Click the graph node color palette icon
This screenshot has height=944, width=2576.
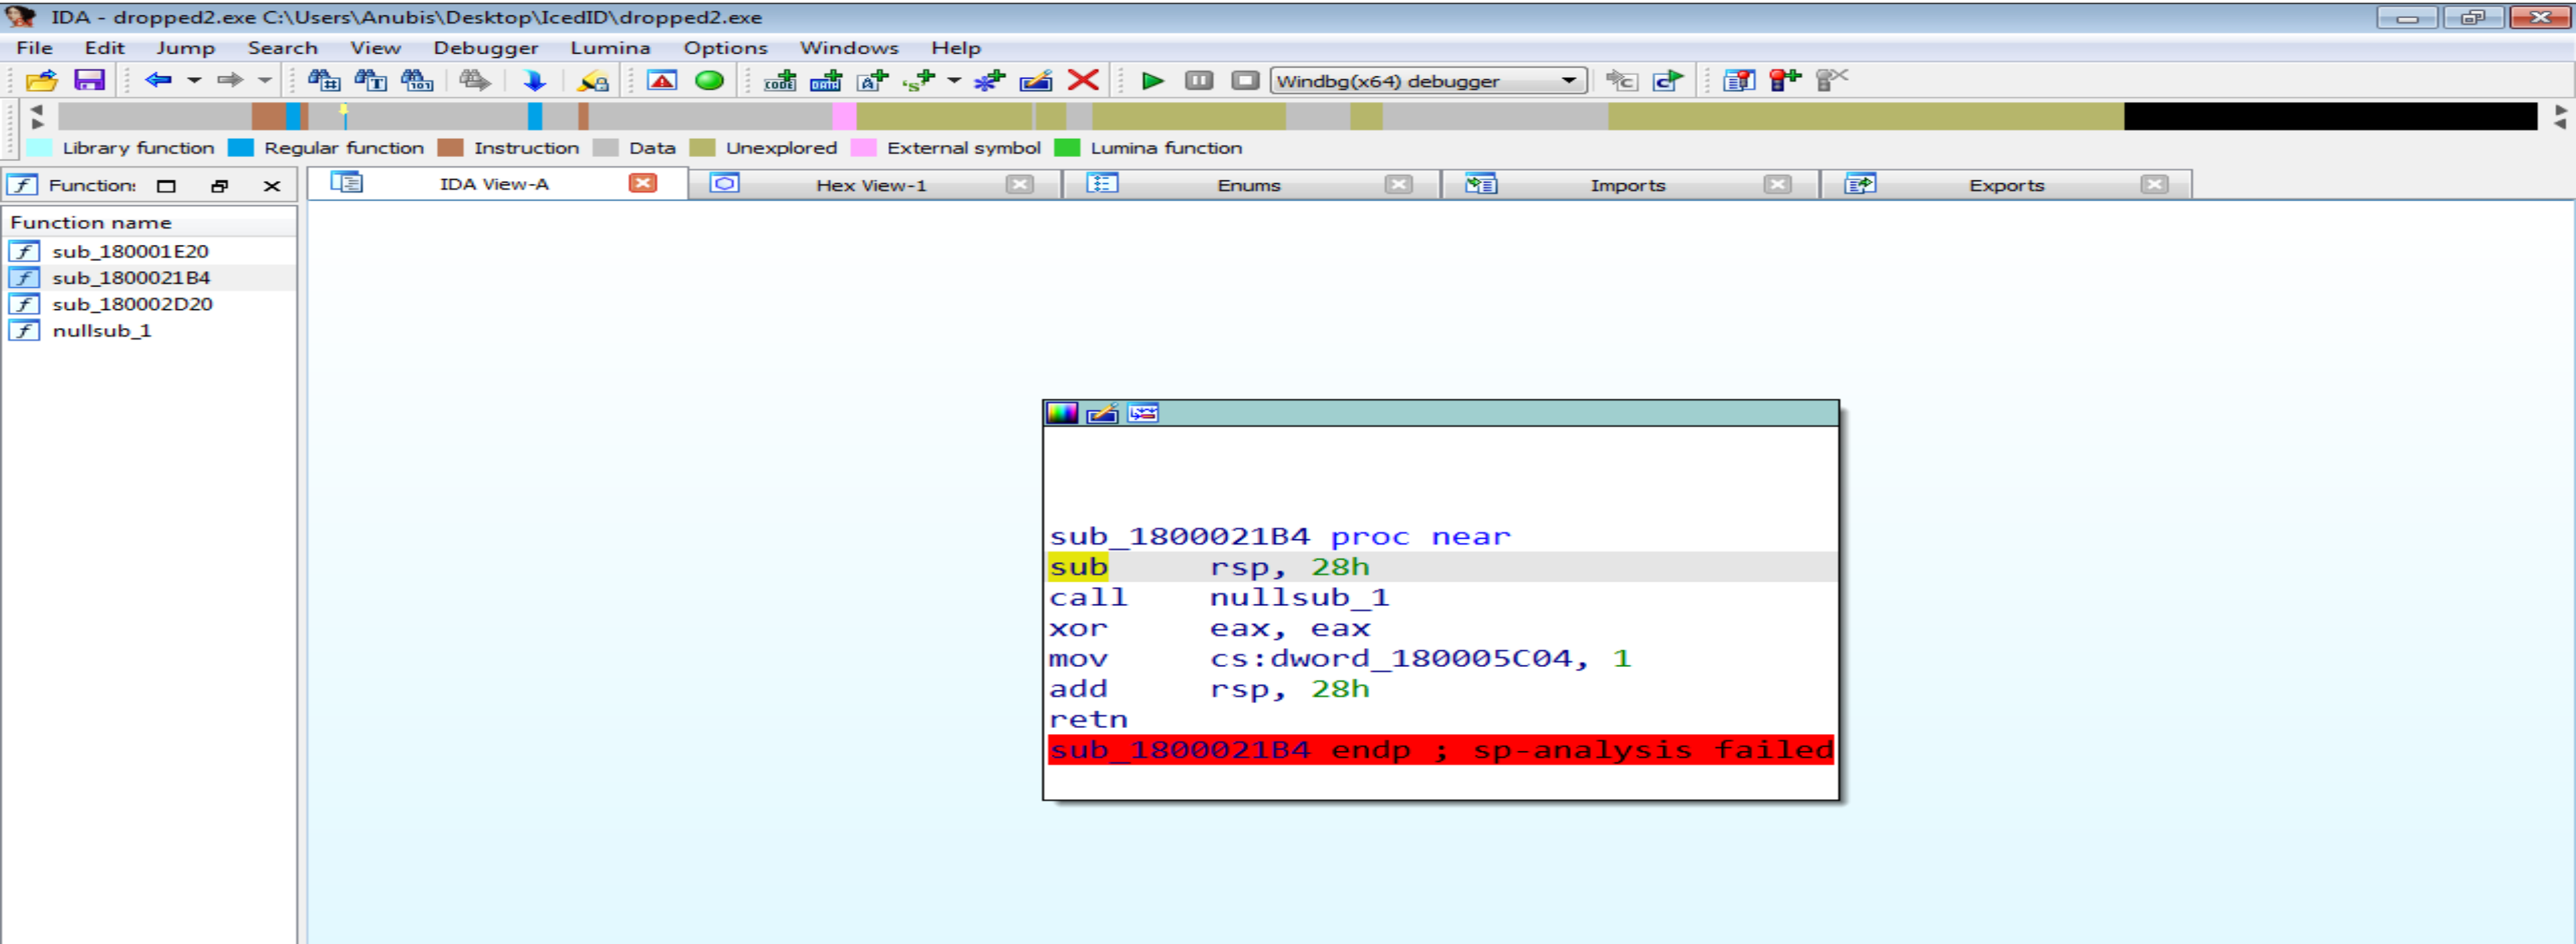click(1061, 413)
